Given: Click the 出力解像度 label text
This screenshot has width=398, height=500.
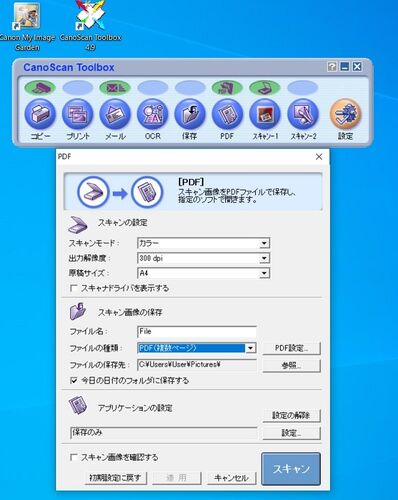Looking at the screenshot, I should point(89,258).
